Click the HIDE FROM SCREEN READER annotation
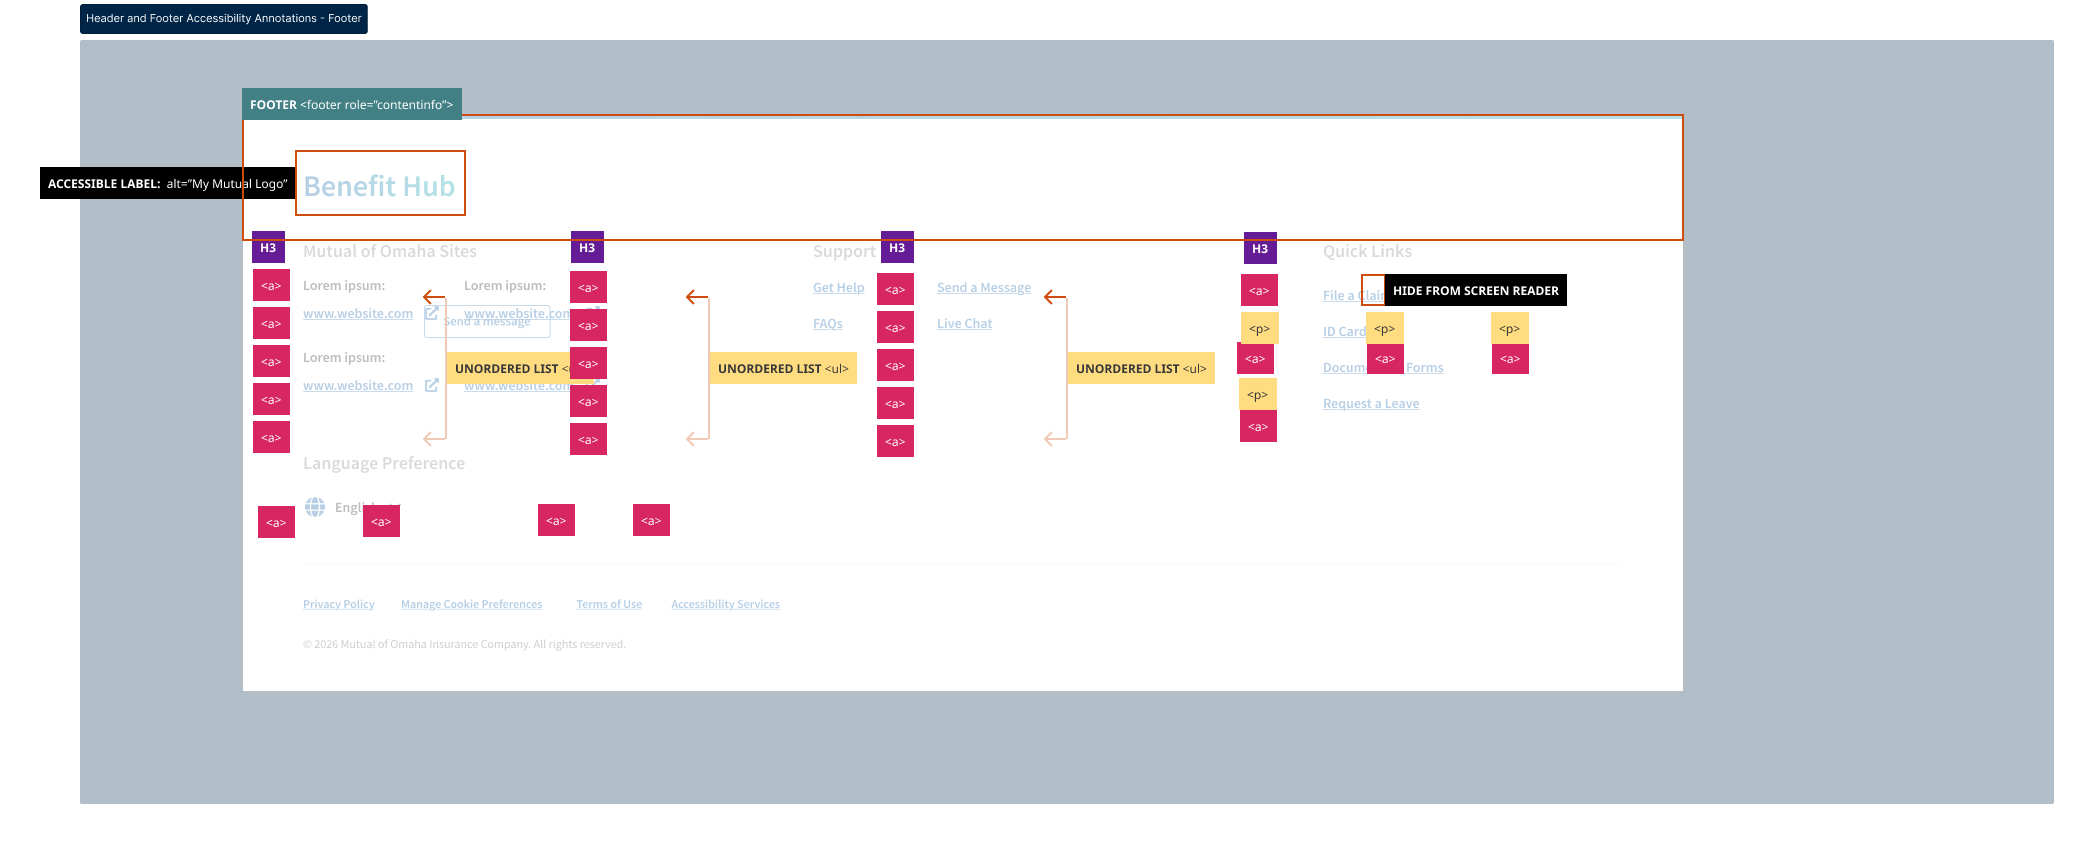The width and height of the screenshot is (2094, 848). coord(1476,290)
